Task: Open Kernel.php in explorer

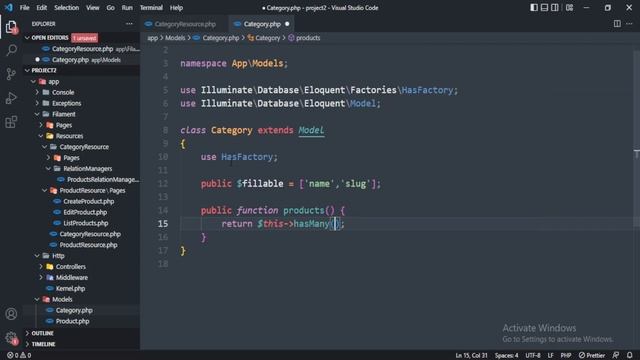Action: [70, 289]
